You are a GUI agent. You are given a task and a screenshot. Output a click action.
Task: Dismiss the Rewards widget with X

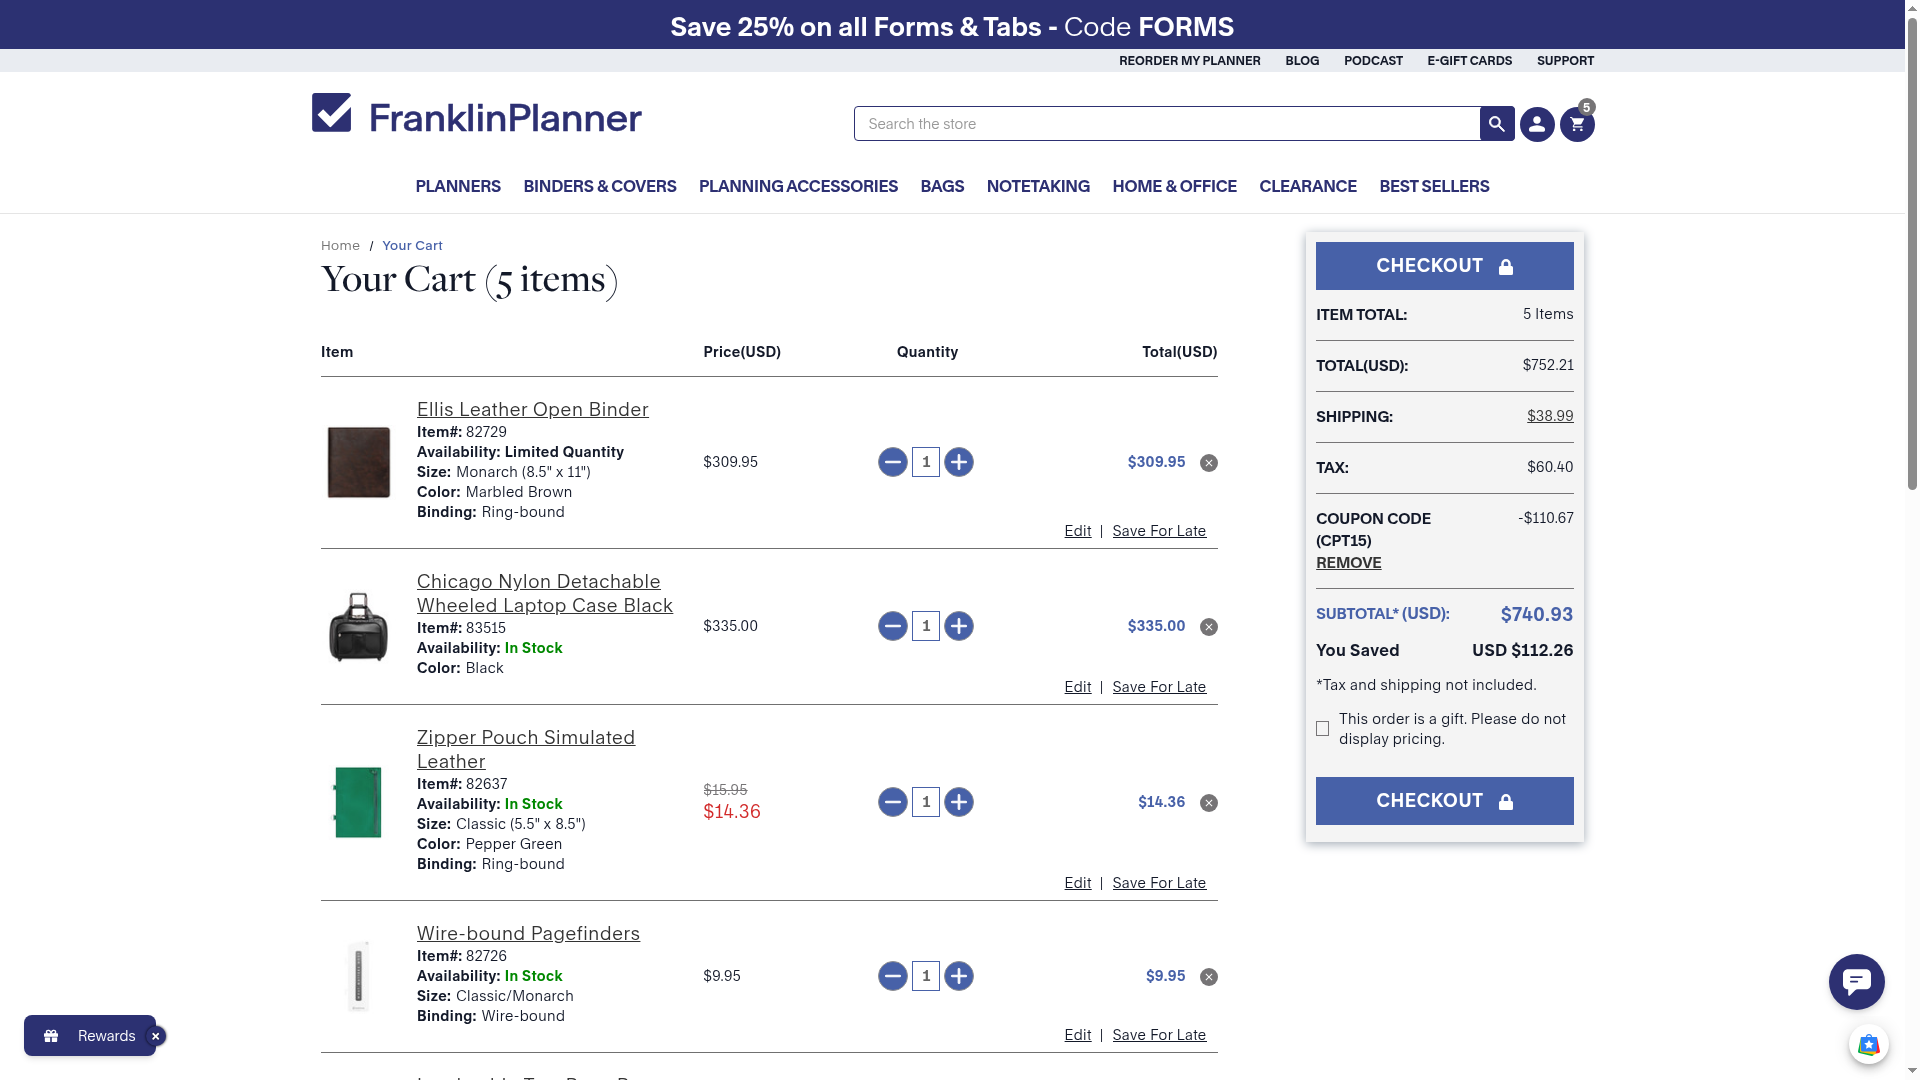[x=156, y=1037]
